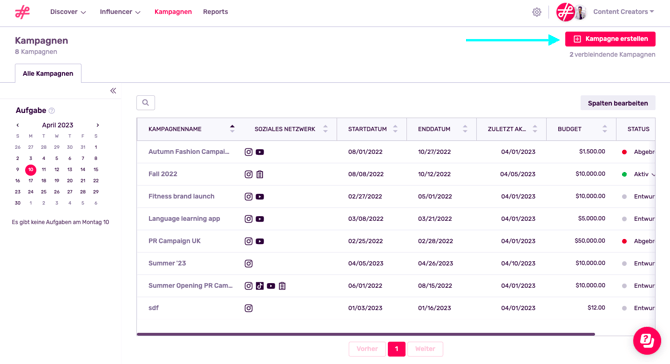
Task: Click YouTube icon in Fitness brand launch row
Action: click(260, 197)
